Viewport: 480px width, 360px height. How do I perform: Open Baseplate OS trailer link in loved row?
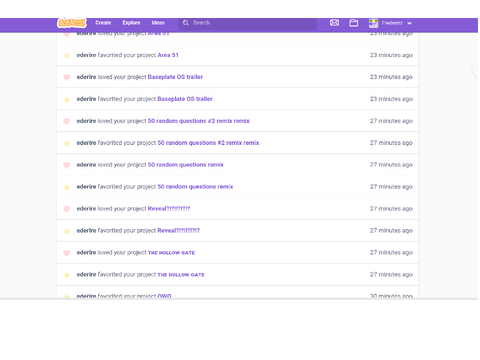(x=175, y=77)
